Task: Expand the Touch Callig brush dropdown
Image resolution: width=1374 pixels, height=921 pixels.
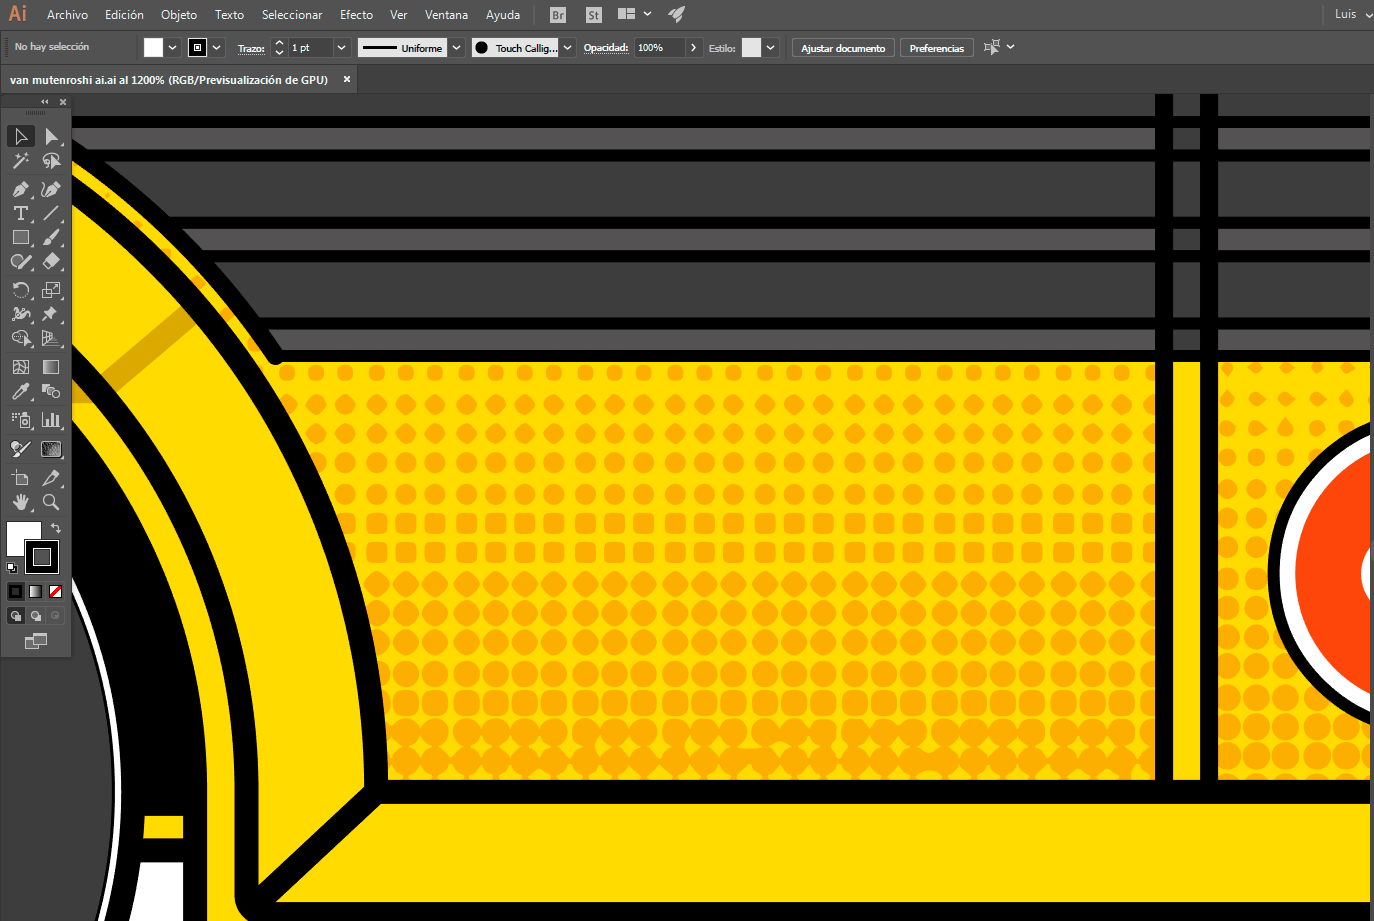Action: 568,48
